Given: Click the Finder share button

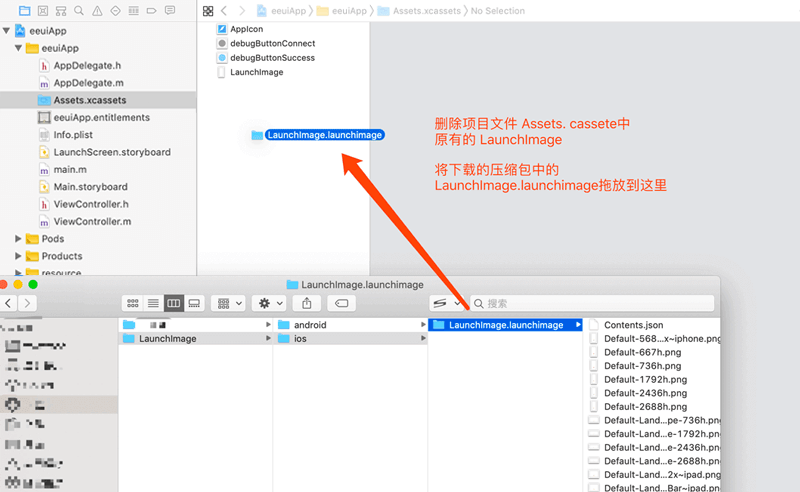Looking at the screenshot, I should (307, 303).
